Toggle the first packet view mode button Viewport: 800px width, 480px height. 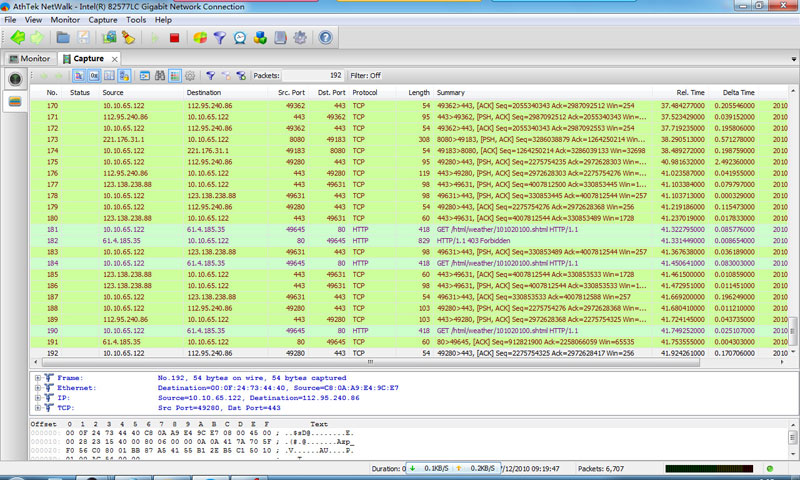coord(79,75)
